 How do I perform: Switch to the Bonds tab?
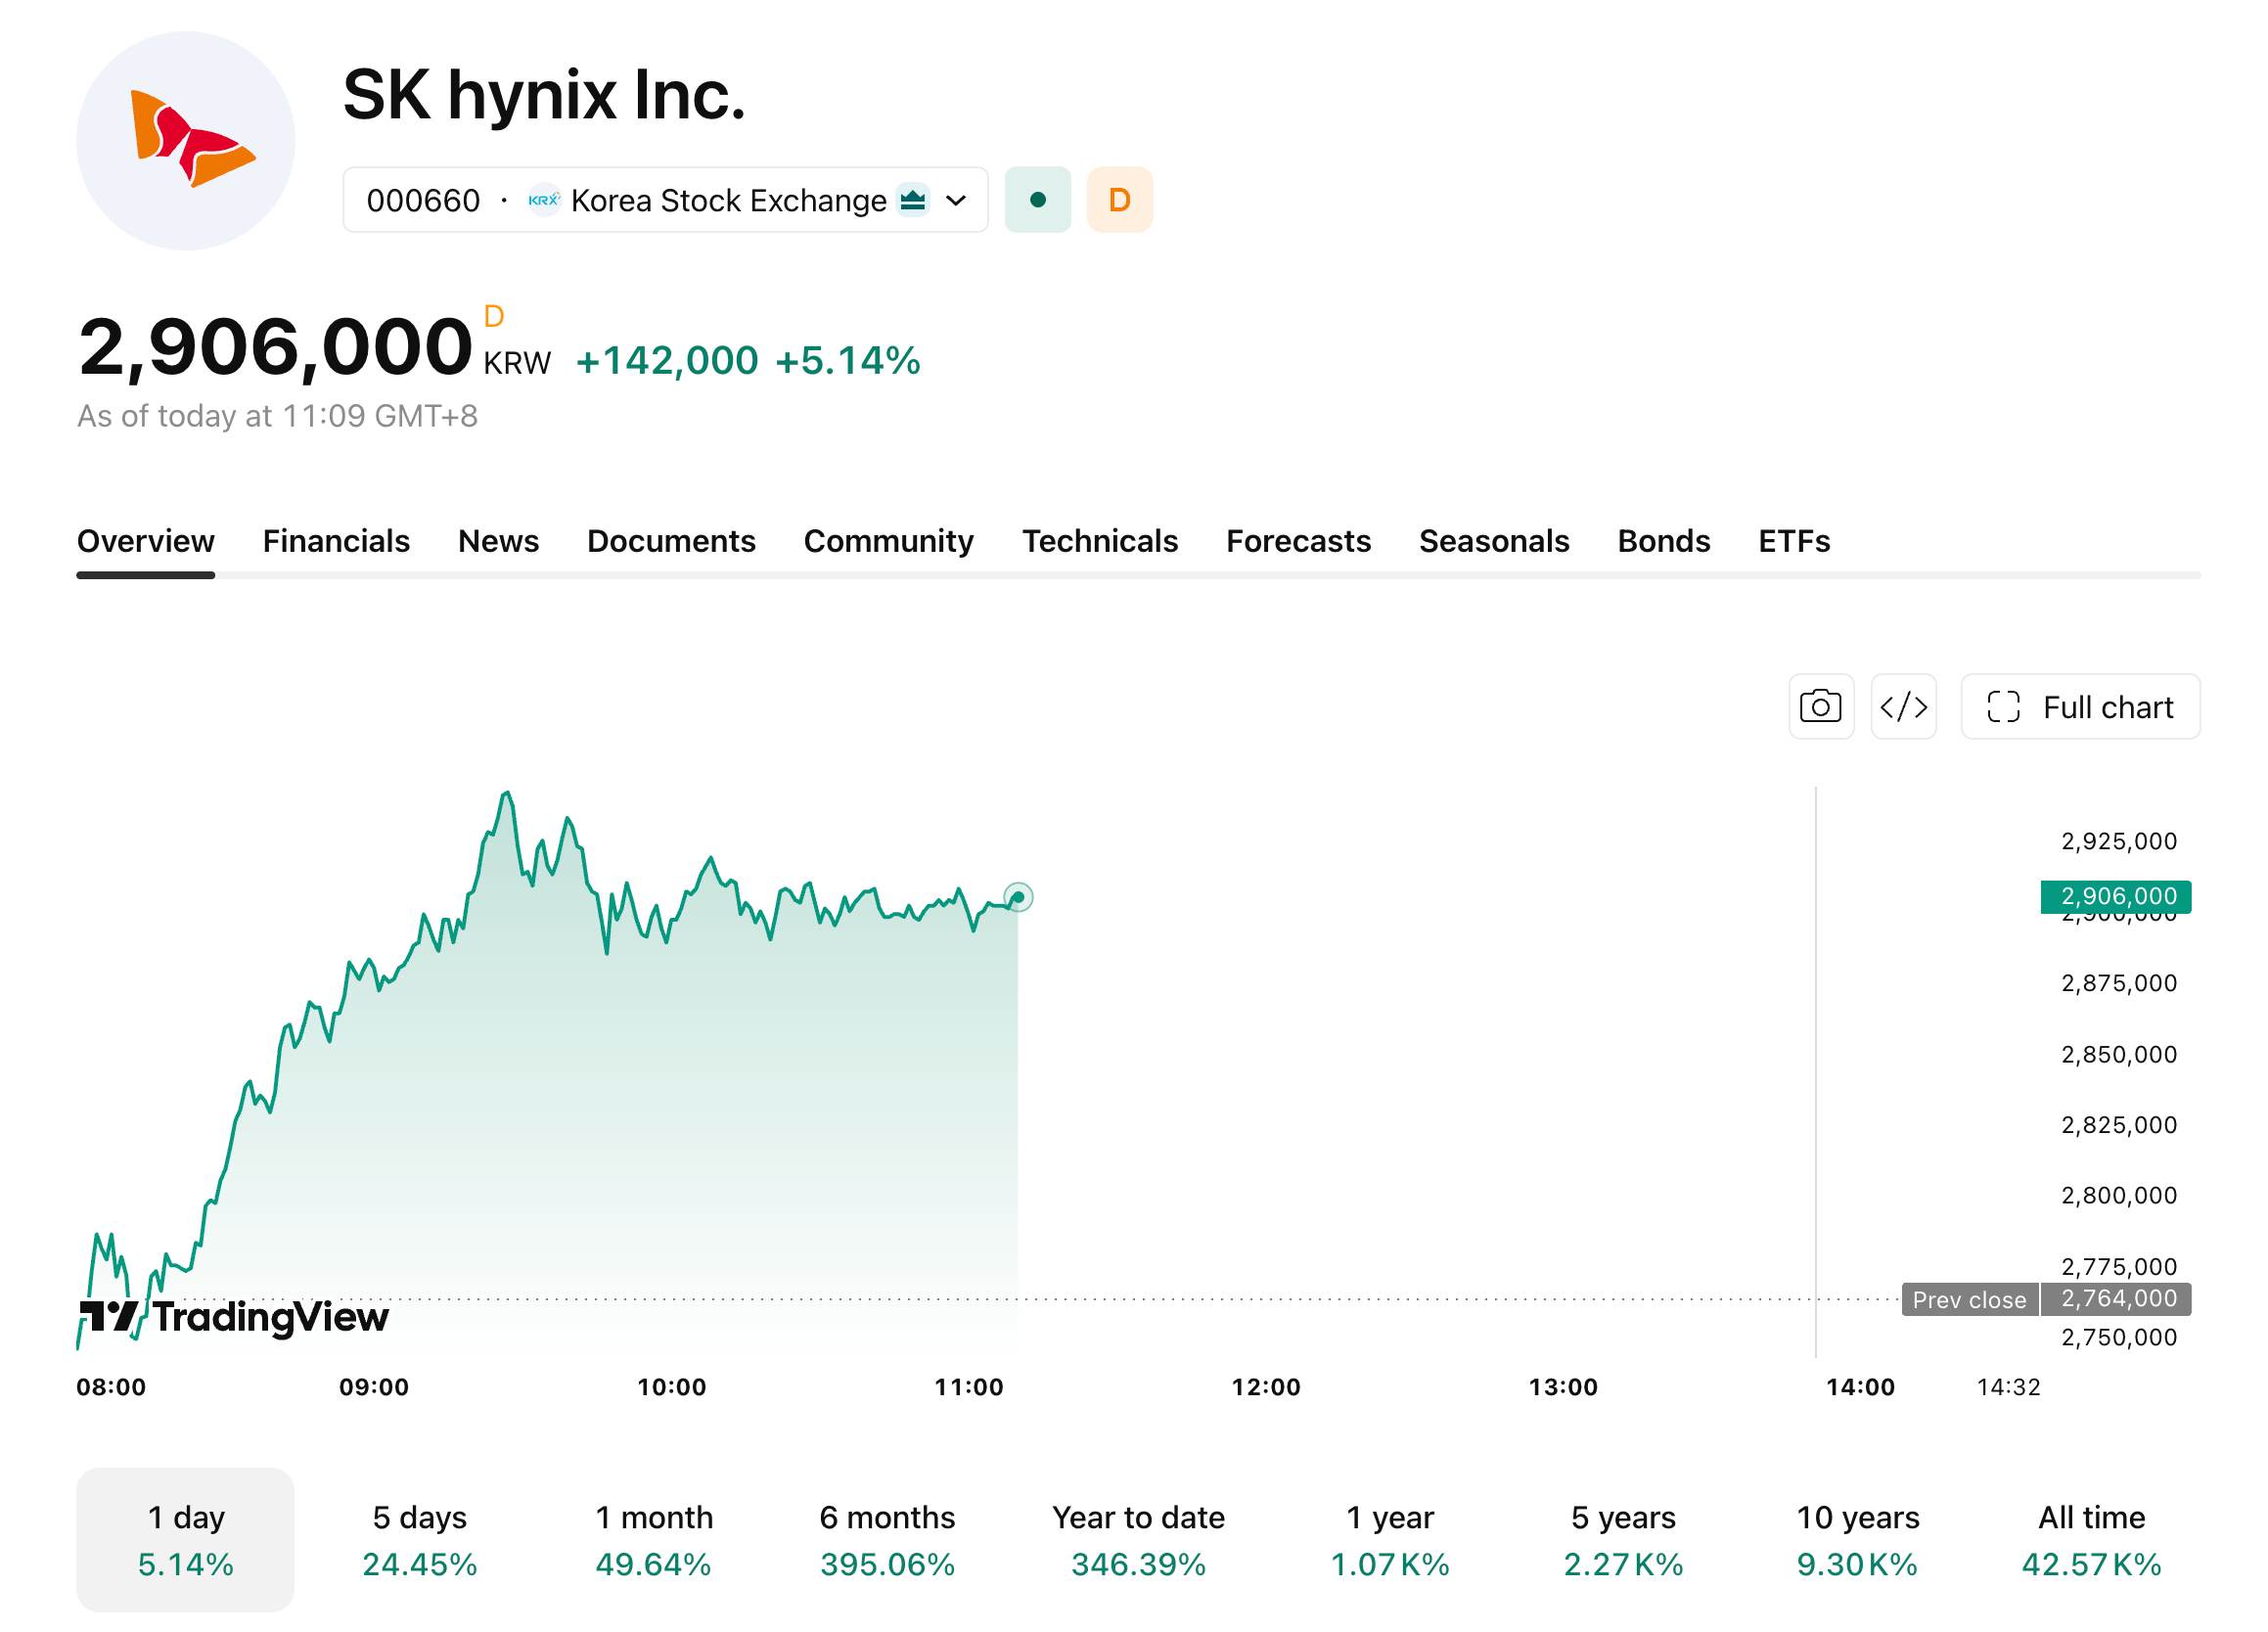coord(1664,541)
